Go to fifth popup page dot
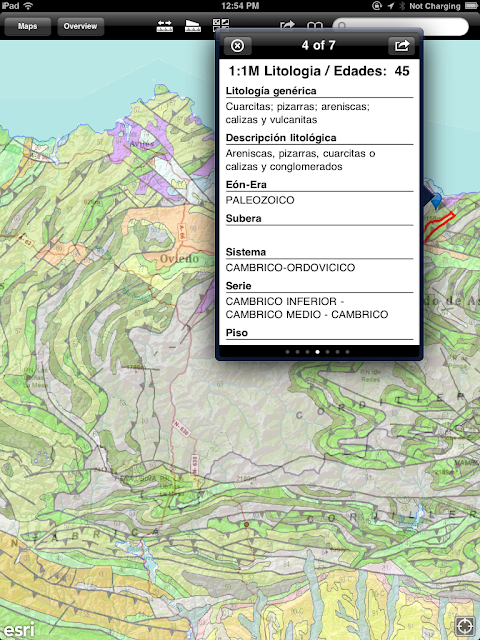This screenshot has width=480, height=640. coord(327,352)
